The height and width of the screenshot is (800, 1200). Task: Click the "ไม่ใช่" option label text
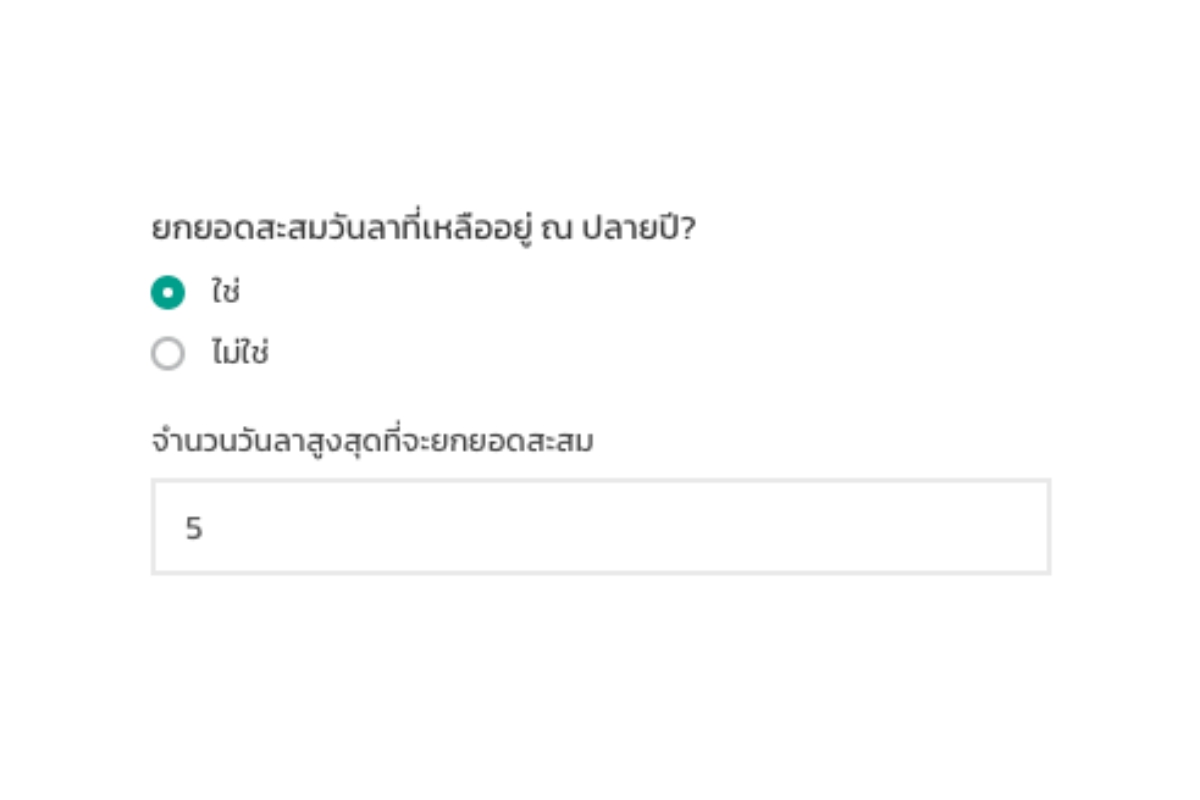(x=240, y=354)
